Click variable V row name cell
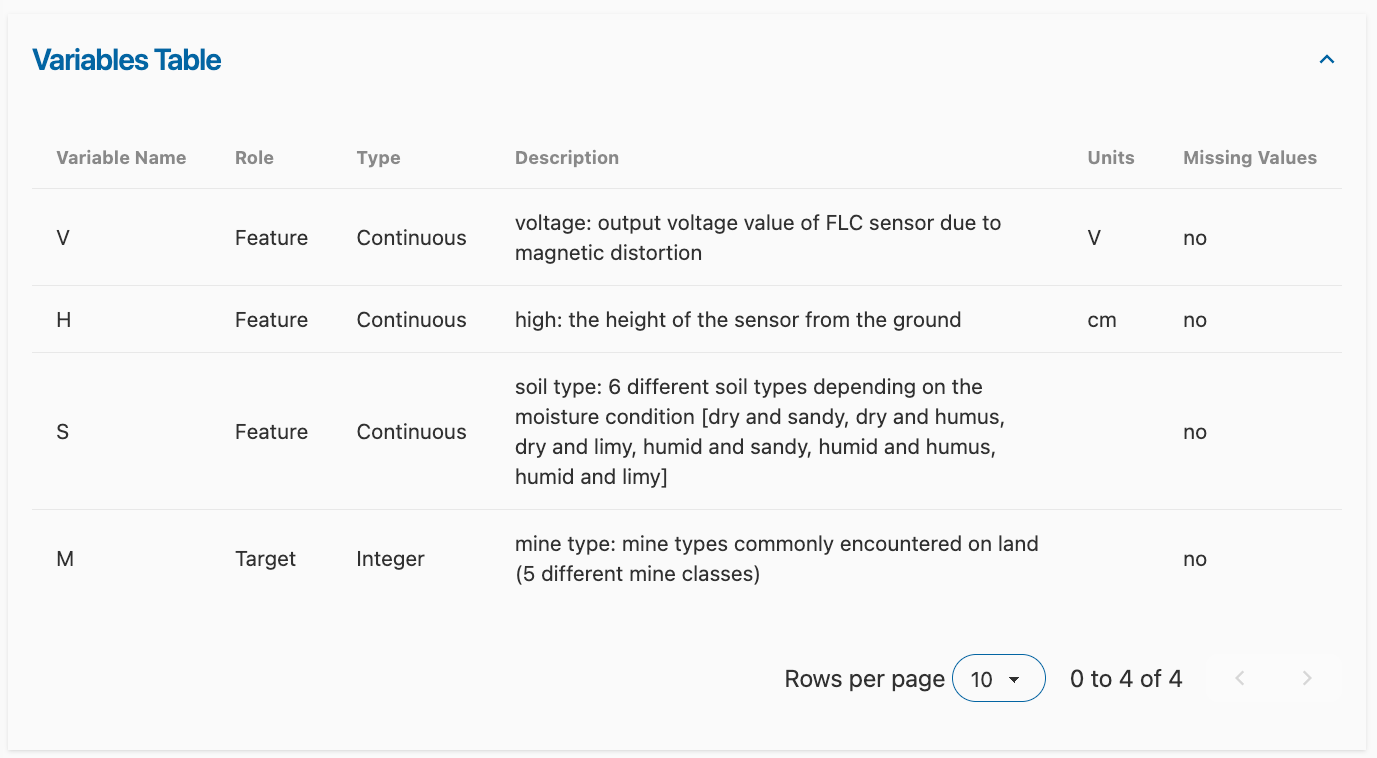This screenshot has height=758, width=1377. (63, 238)
